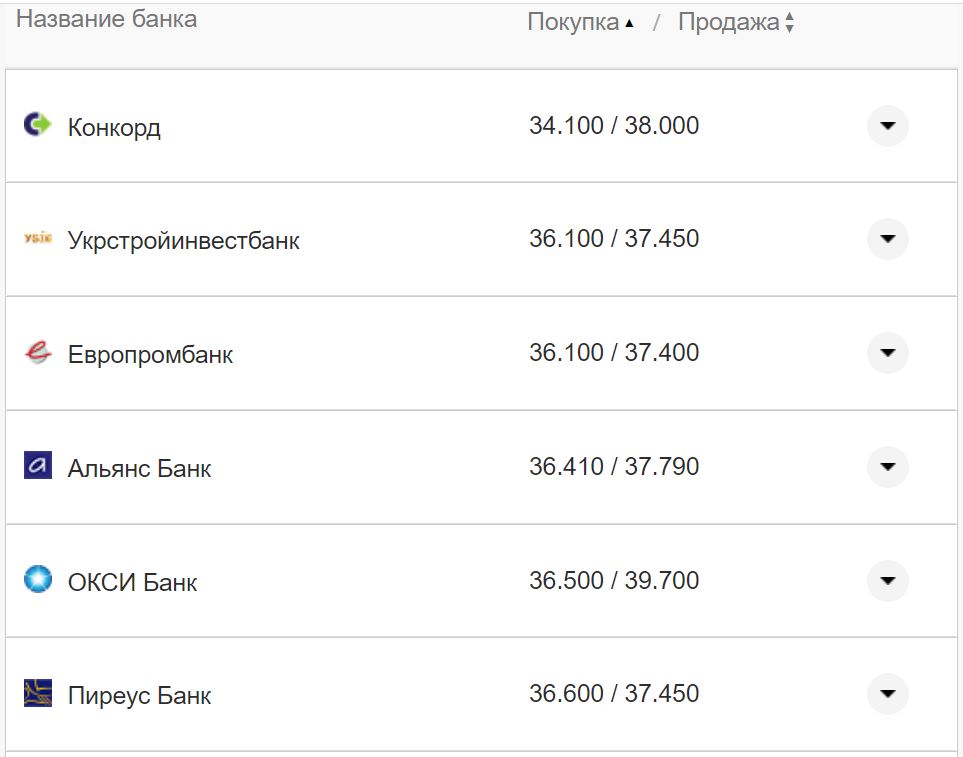Expand the Европромбанк row details
Viewport: 963px width, 757px height.
point(886,353)
